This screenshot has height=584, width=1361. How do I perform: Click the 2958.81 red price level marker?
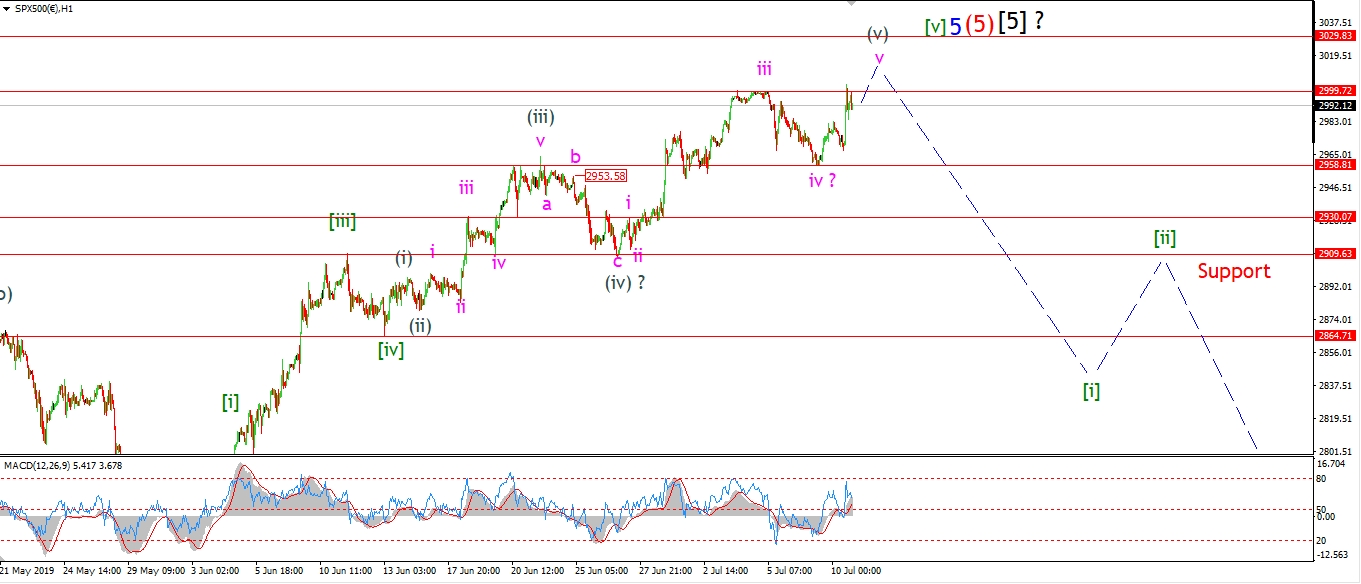tap(1335, 165)
